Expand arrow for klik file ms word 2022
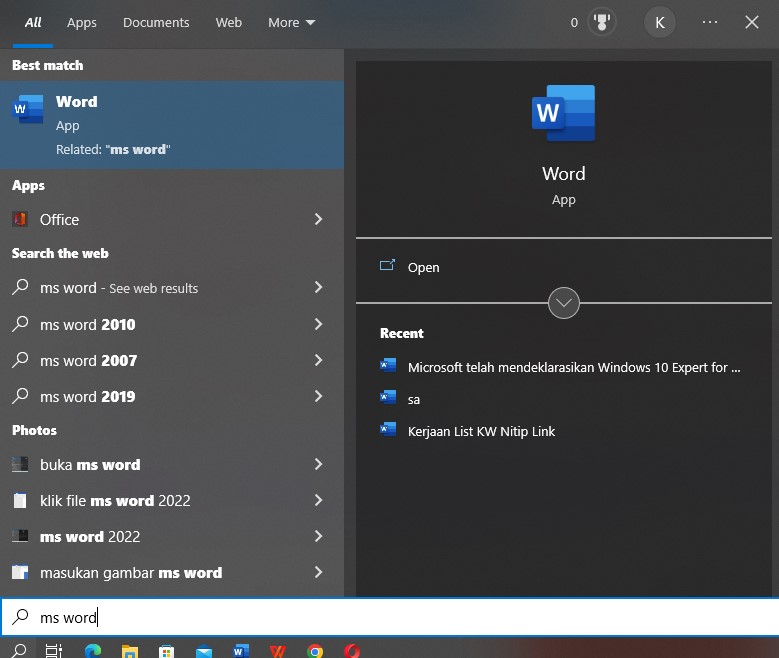This screenshot has height=658, width=779. click(x=318, y=500)
